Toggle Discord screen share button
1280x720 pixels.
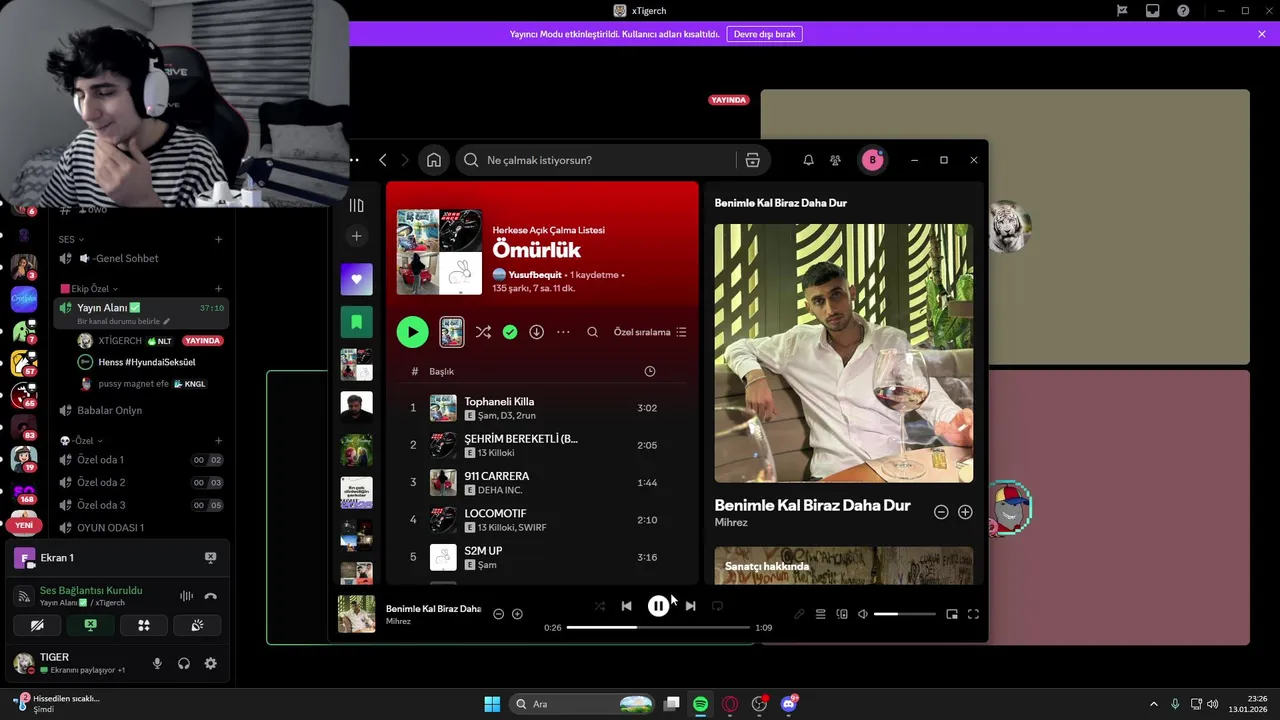(90, 626)
